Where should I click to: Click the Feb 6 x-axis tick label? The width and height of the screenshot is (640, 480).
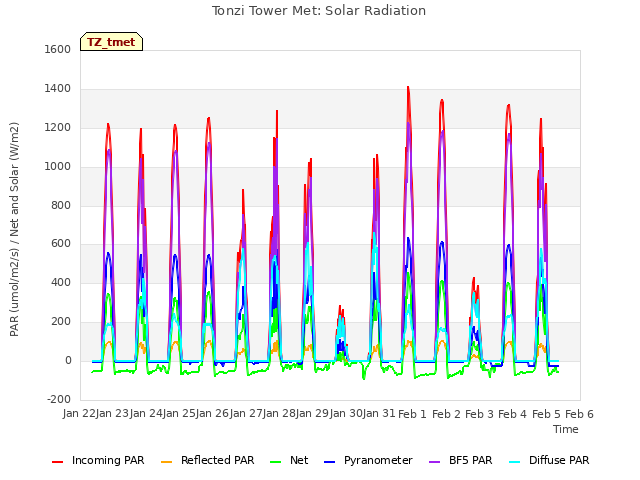click(x=579, y=414)
